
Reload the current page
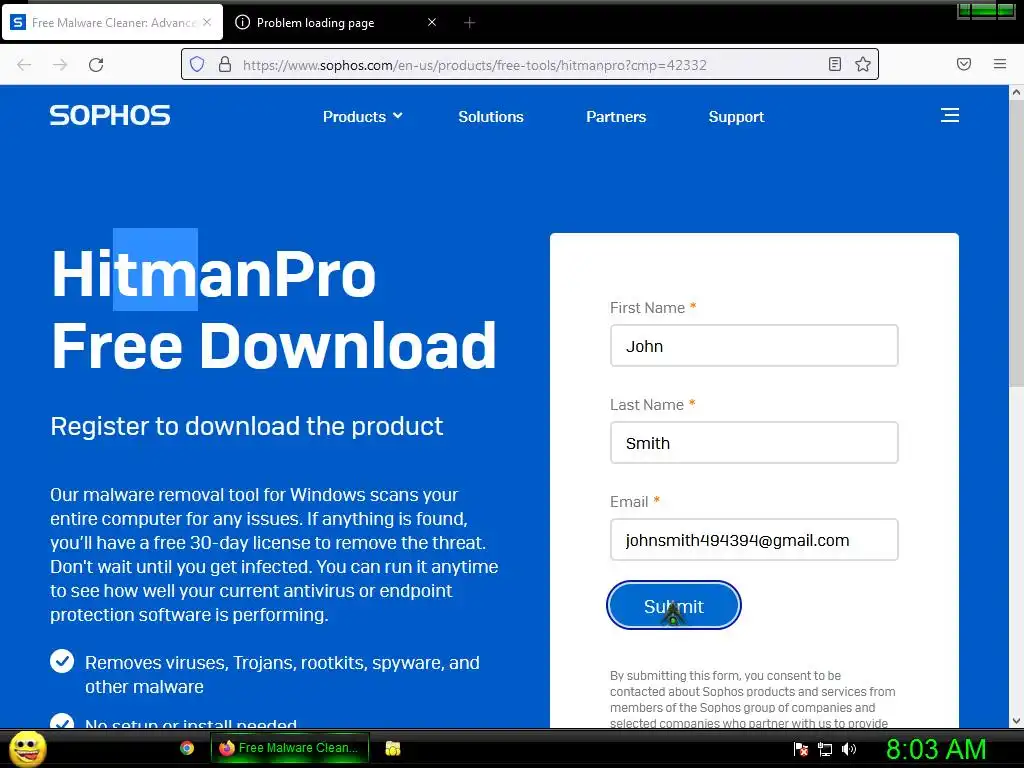point(96,65)
